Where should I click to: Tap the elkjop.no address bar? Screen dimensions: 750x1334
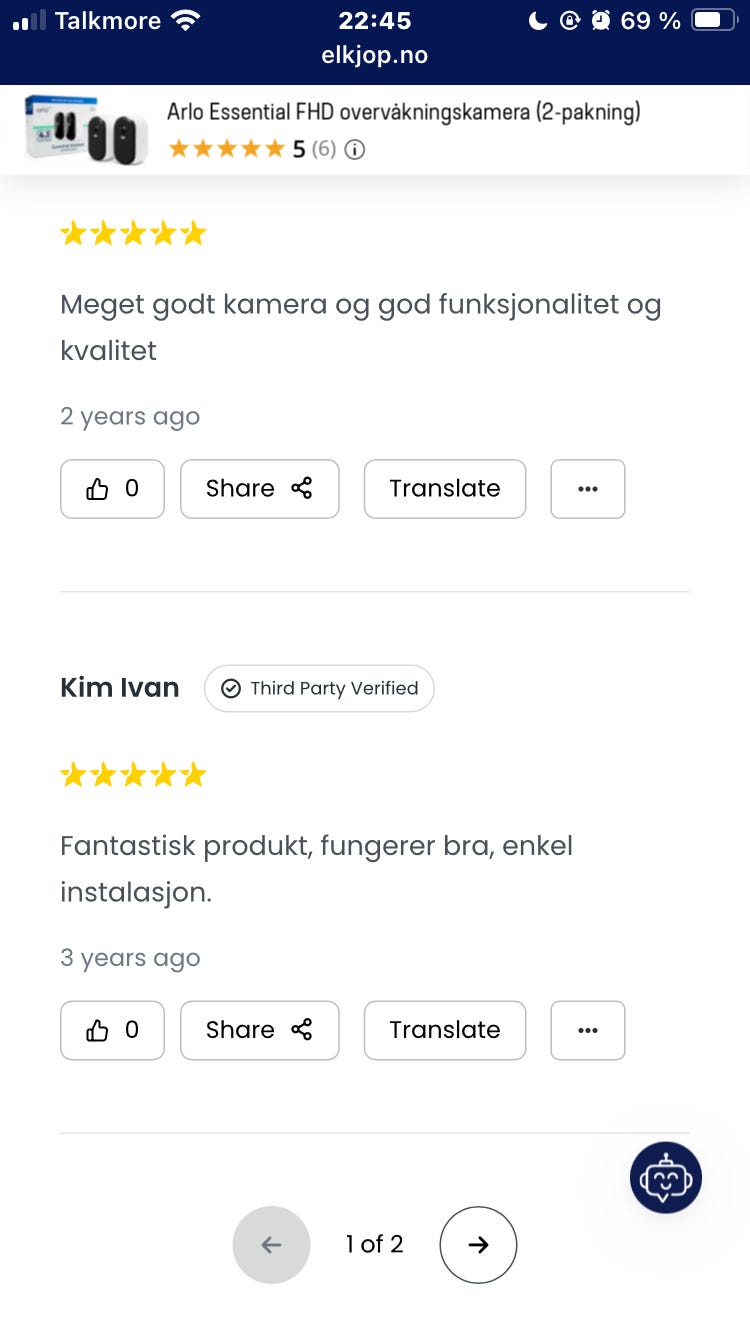tap(375, 56)
